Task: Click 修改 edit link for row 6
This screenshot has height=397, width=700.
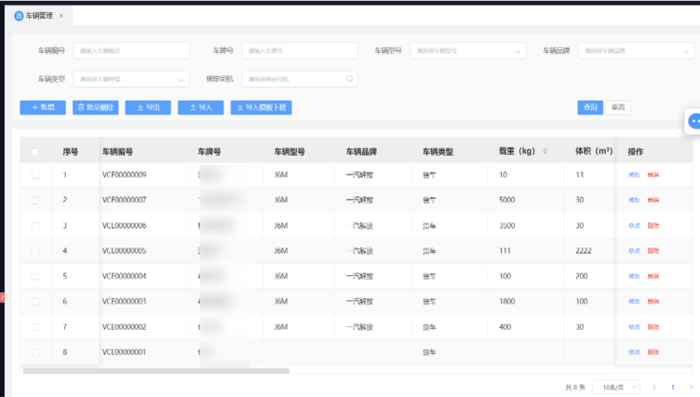Action: 634,301
